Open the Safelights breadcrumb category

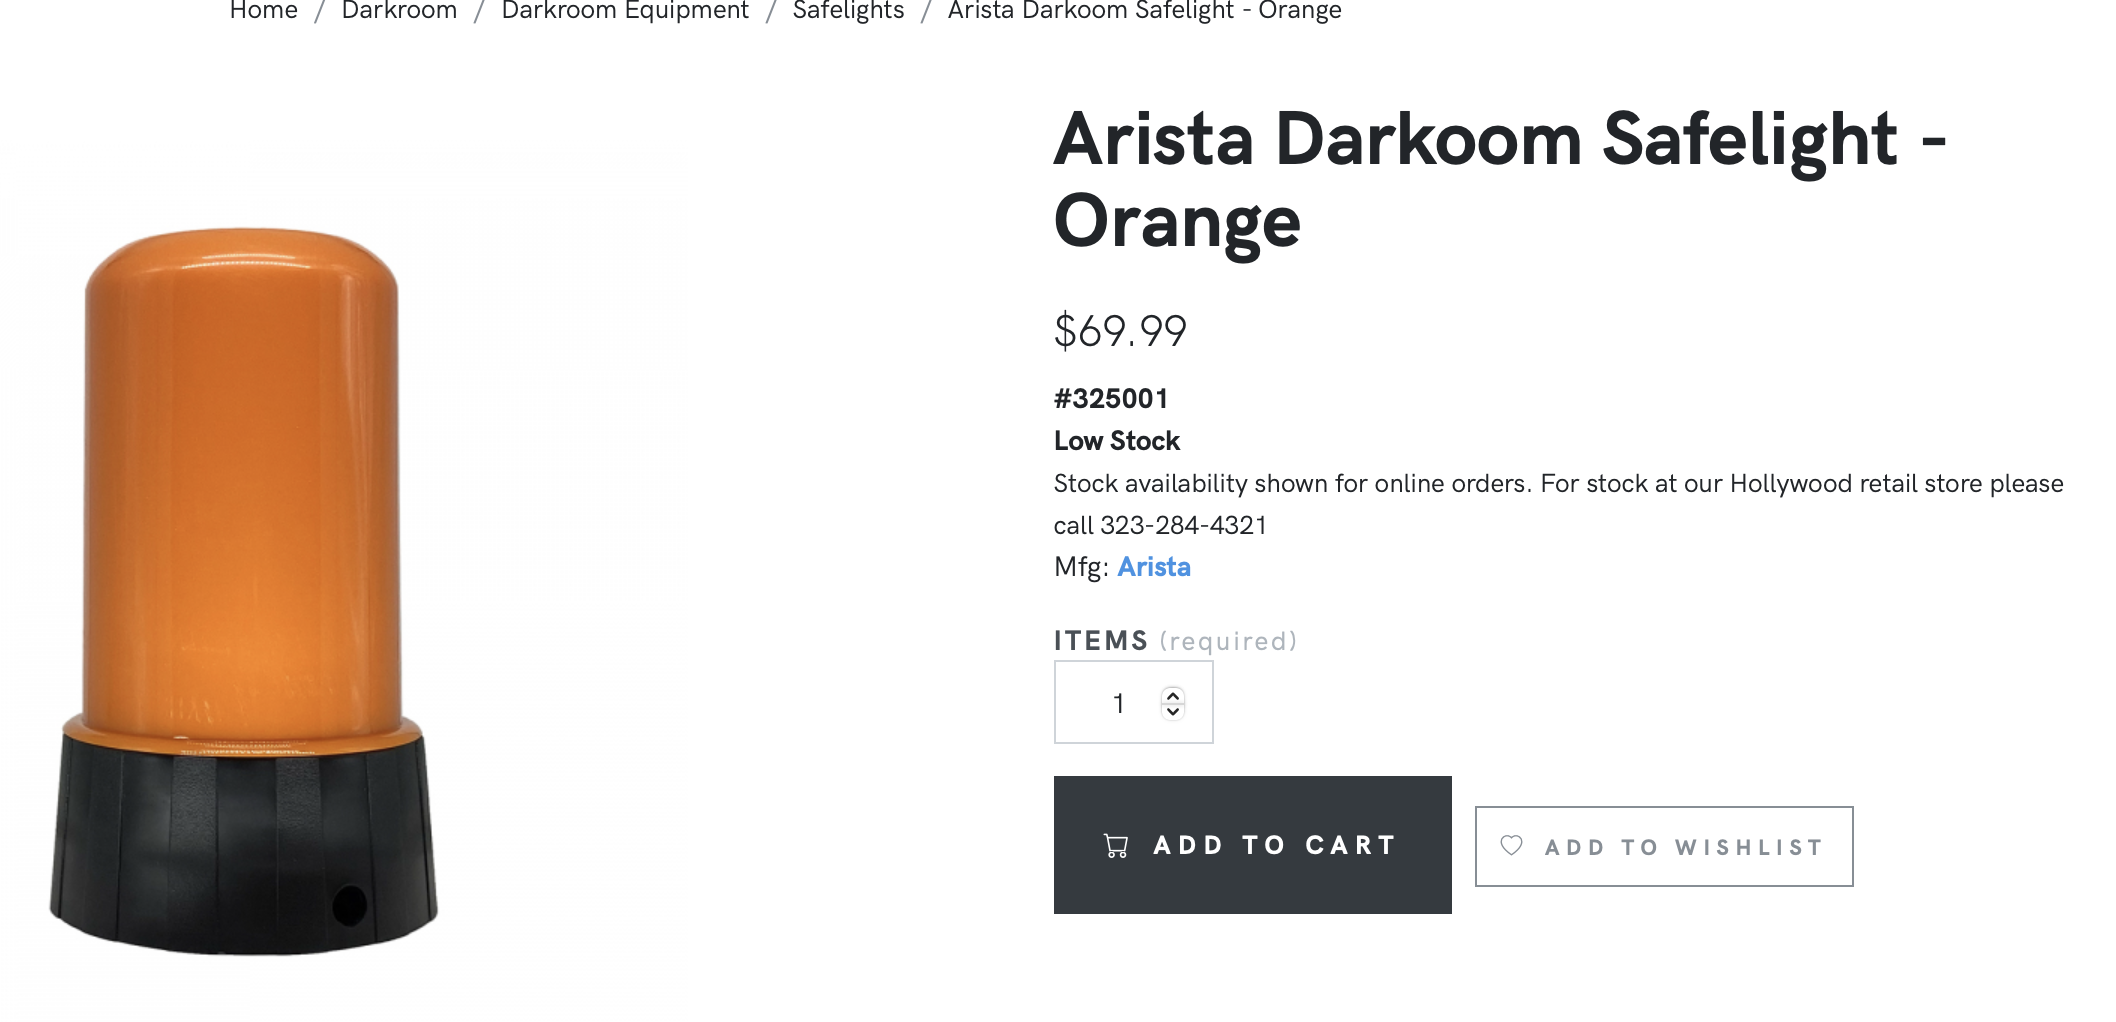(x=848, y=11)
